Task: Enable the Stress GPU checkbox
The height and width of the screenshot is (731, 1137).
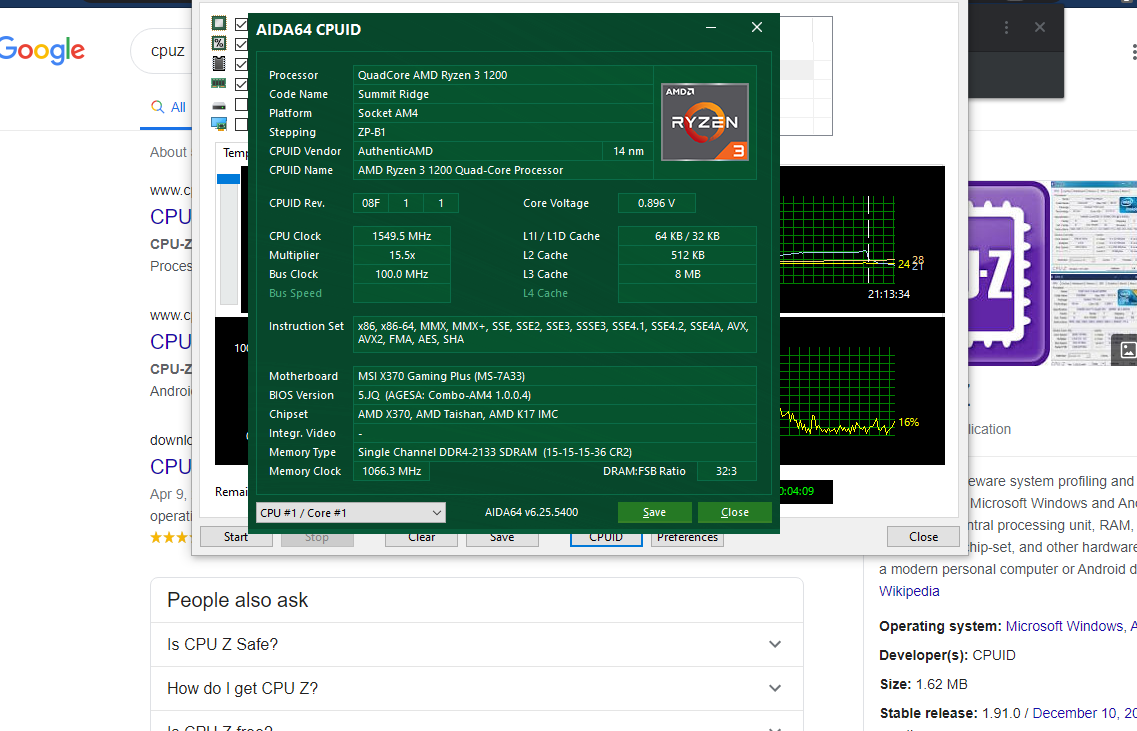Action: 241,124
